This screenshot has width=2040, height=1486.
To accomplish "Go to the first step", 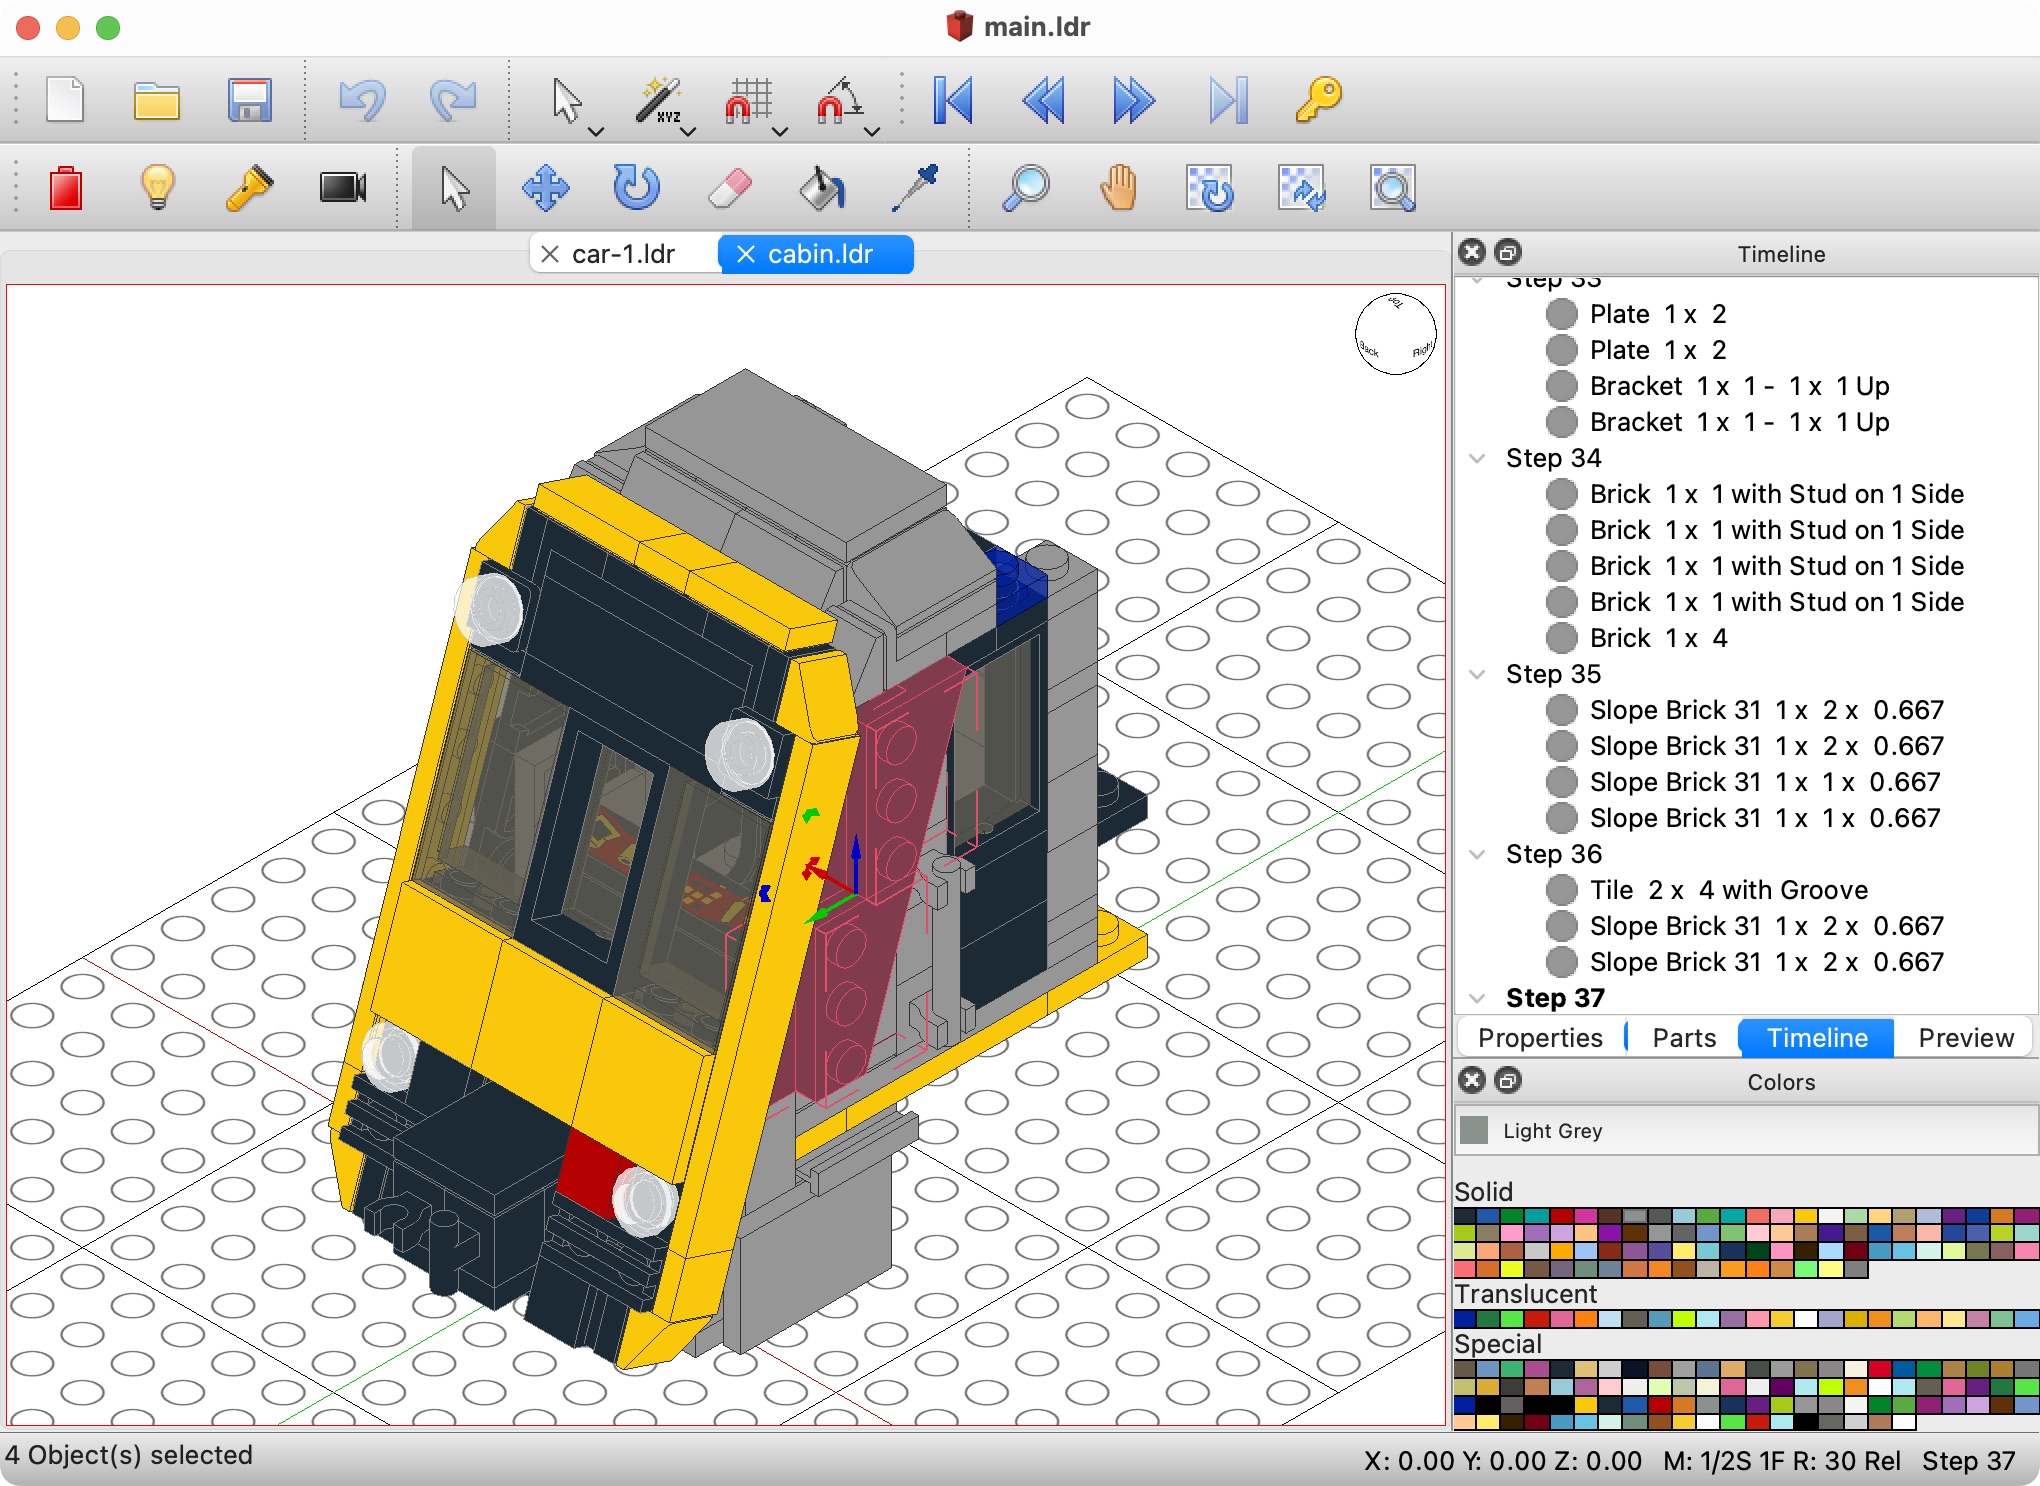I will click(x=952, y=100).
